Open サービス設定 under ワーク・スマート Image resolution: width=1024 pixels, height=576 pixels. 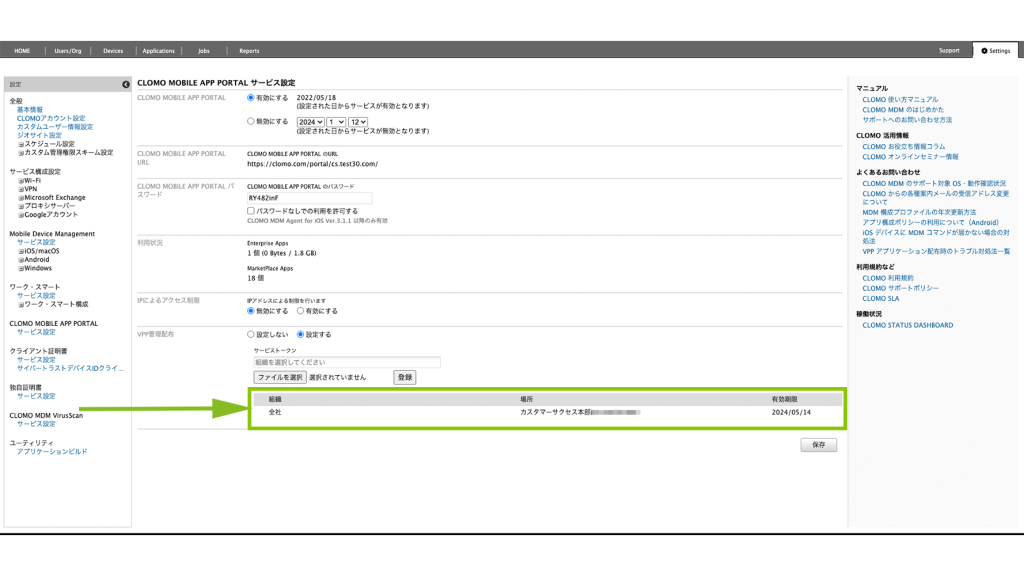click(37, 296)
